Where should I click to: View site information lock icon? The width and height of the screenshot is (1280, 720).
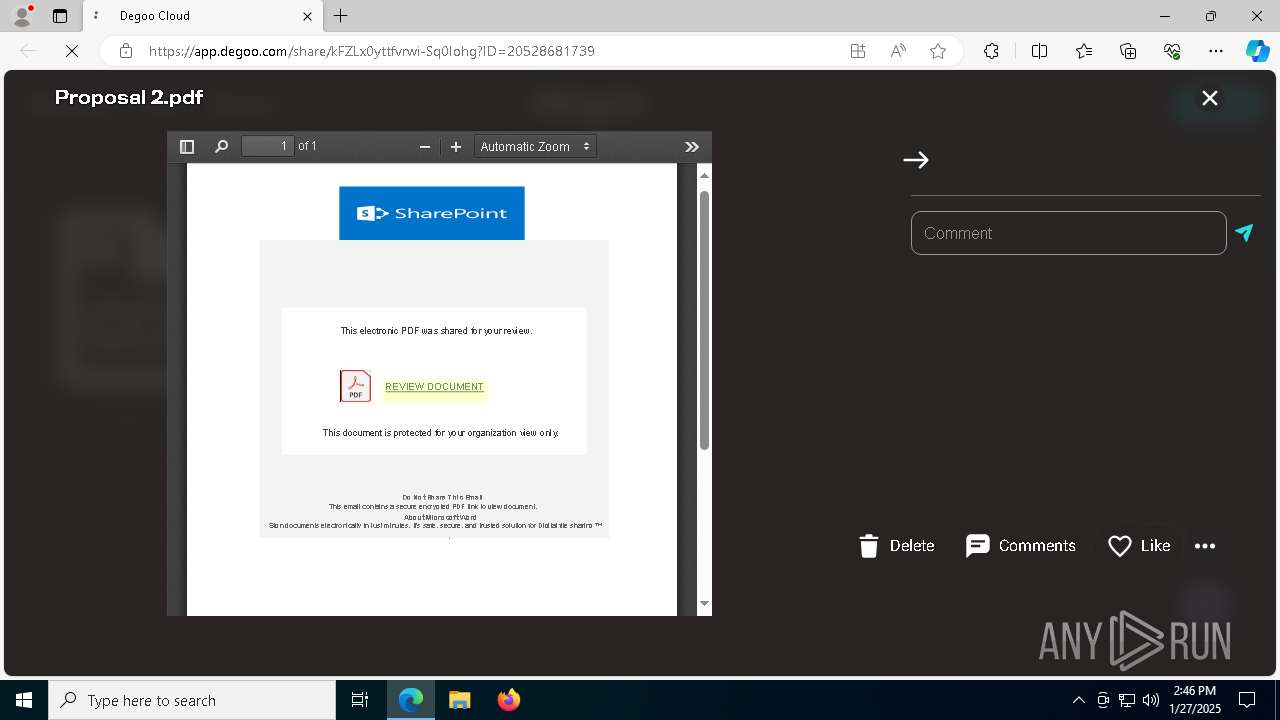click(x=125, y=51)
